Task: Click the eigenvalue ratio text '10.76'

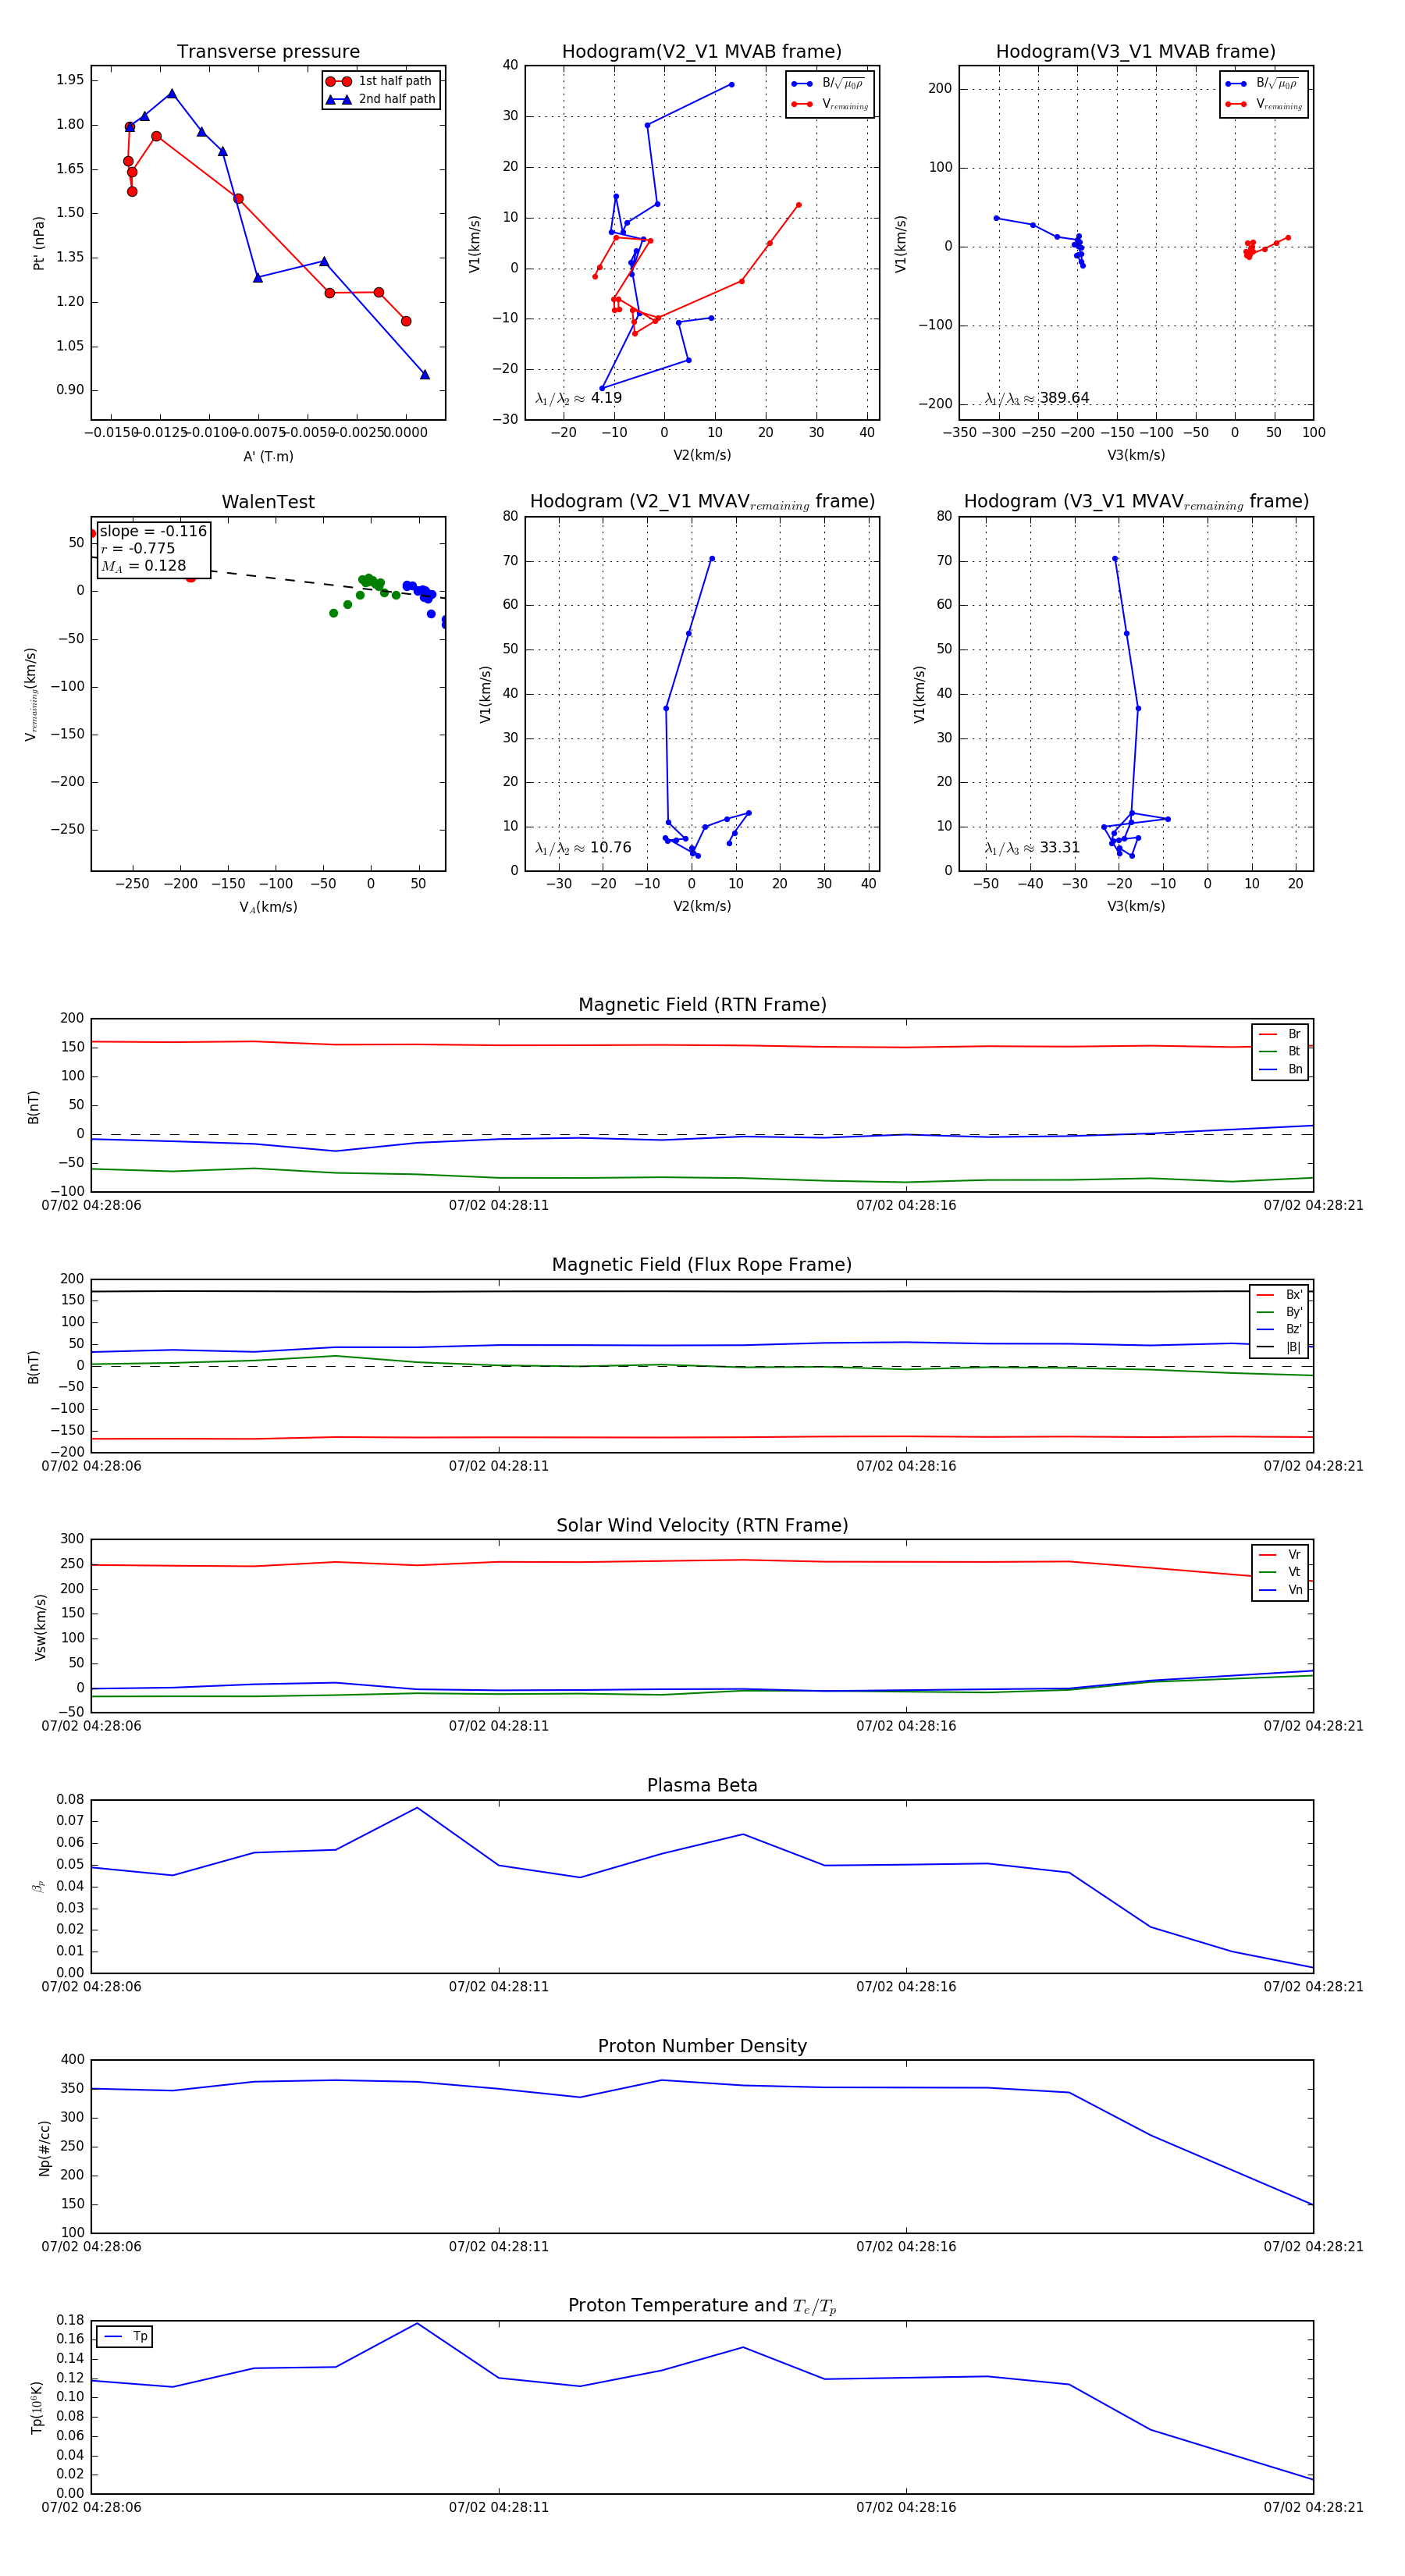Action: tap(610, 848)
